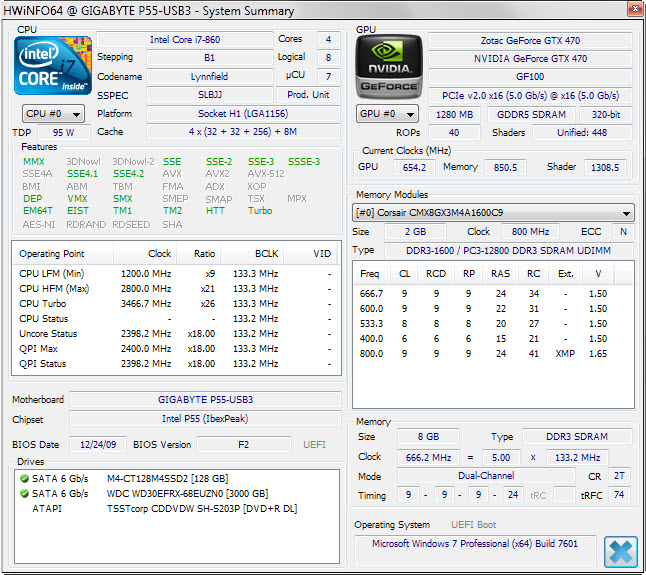Click the green check icon beside WDC WD30EFRX
The image size is (646, 575).
point(24,493)
